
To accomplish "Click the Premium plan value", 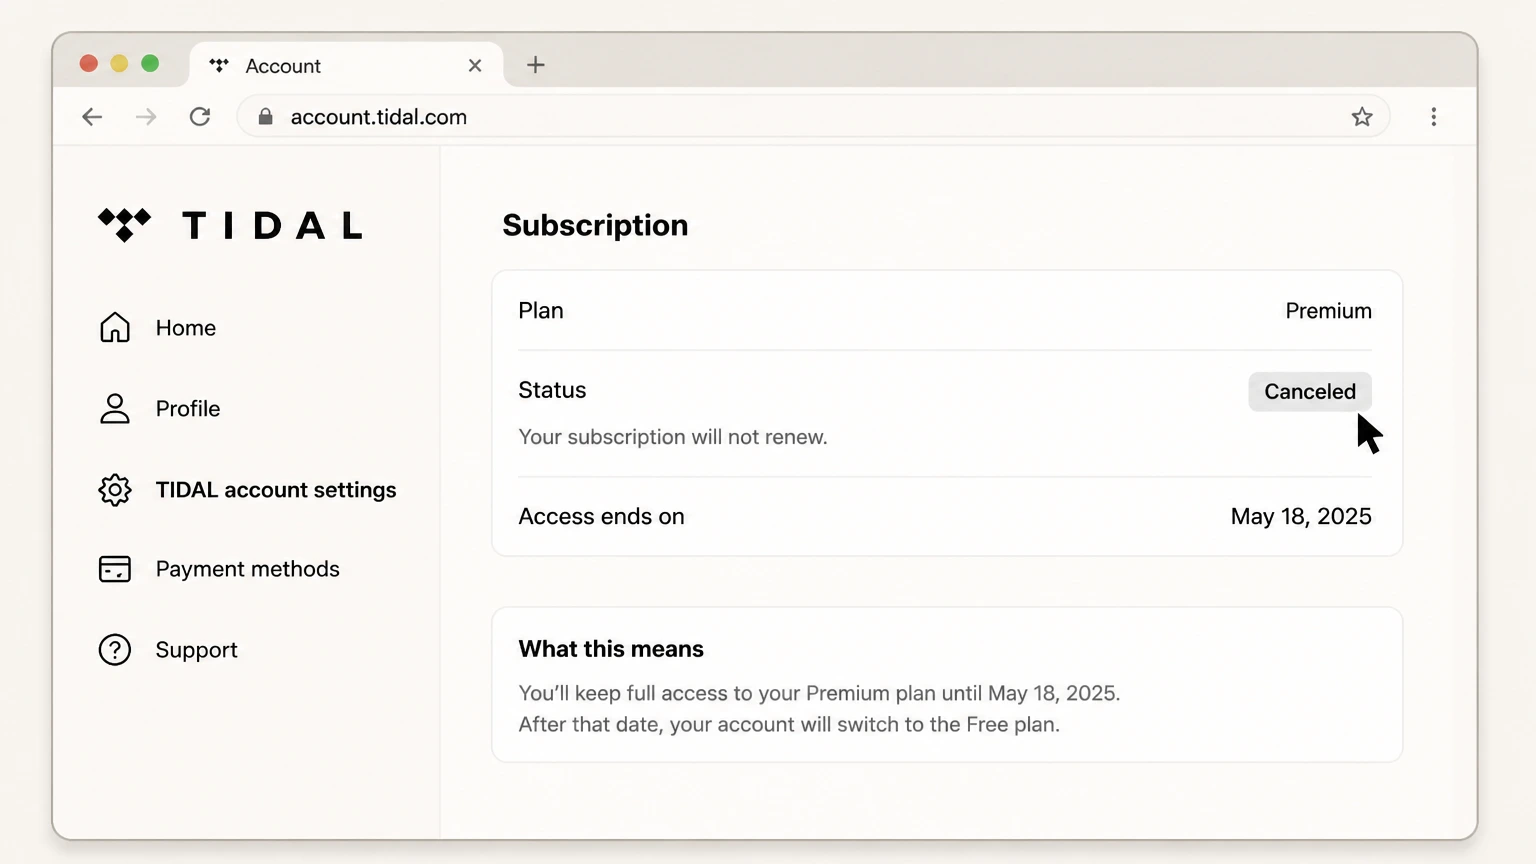I will pos(1328,311).
